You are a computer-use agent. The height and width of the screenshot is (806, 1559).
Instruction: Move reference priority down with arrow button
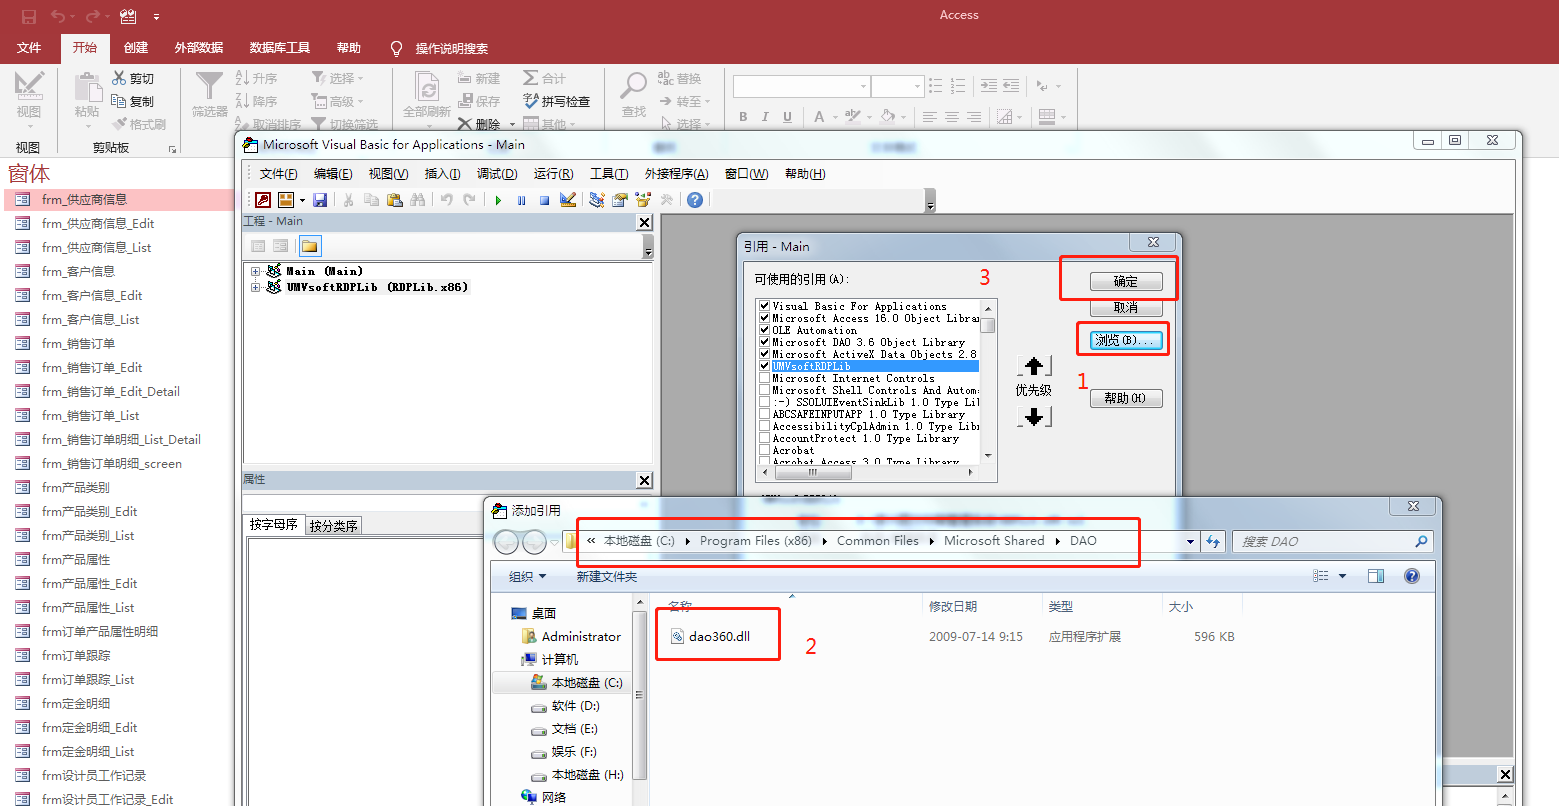click(1034, 416)
